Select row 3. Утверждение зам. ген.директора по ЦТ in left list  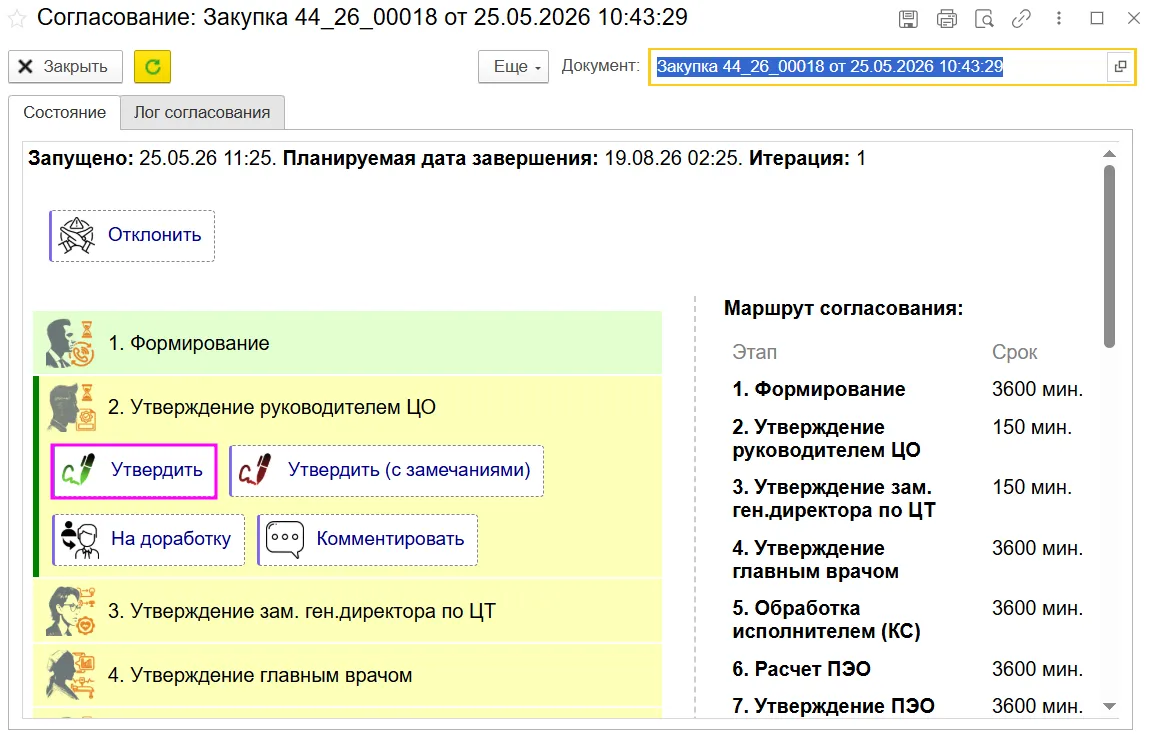[348, 611]
